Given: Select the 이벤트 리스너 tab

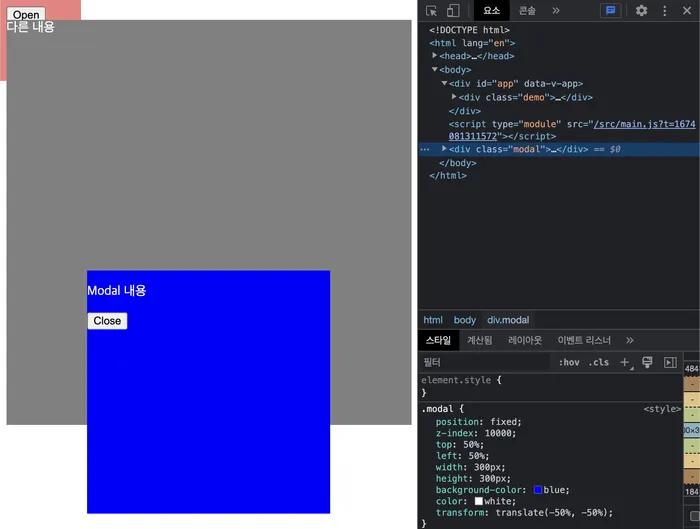Looking at the screenshot, I should [x=584, y=341].
